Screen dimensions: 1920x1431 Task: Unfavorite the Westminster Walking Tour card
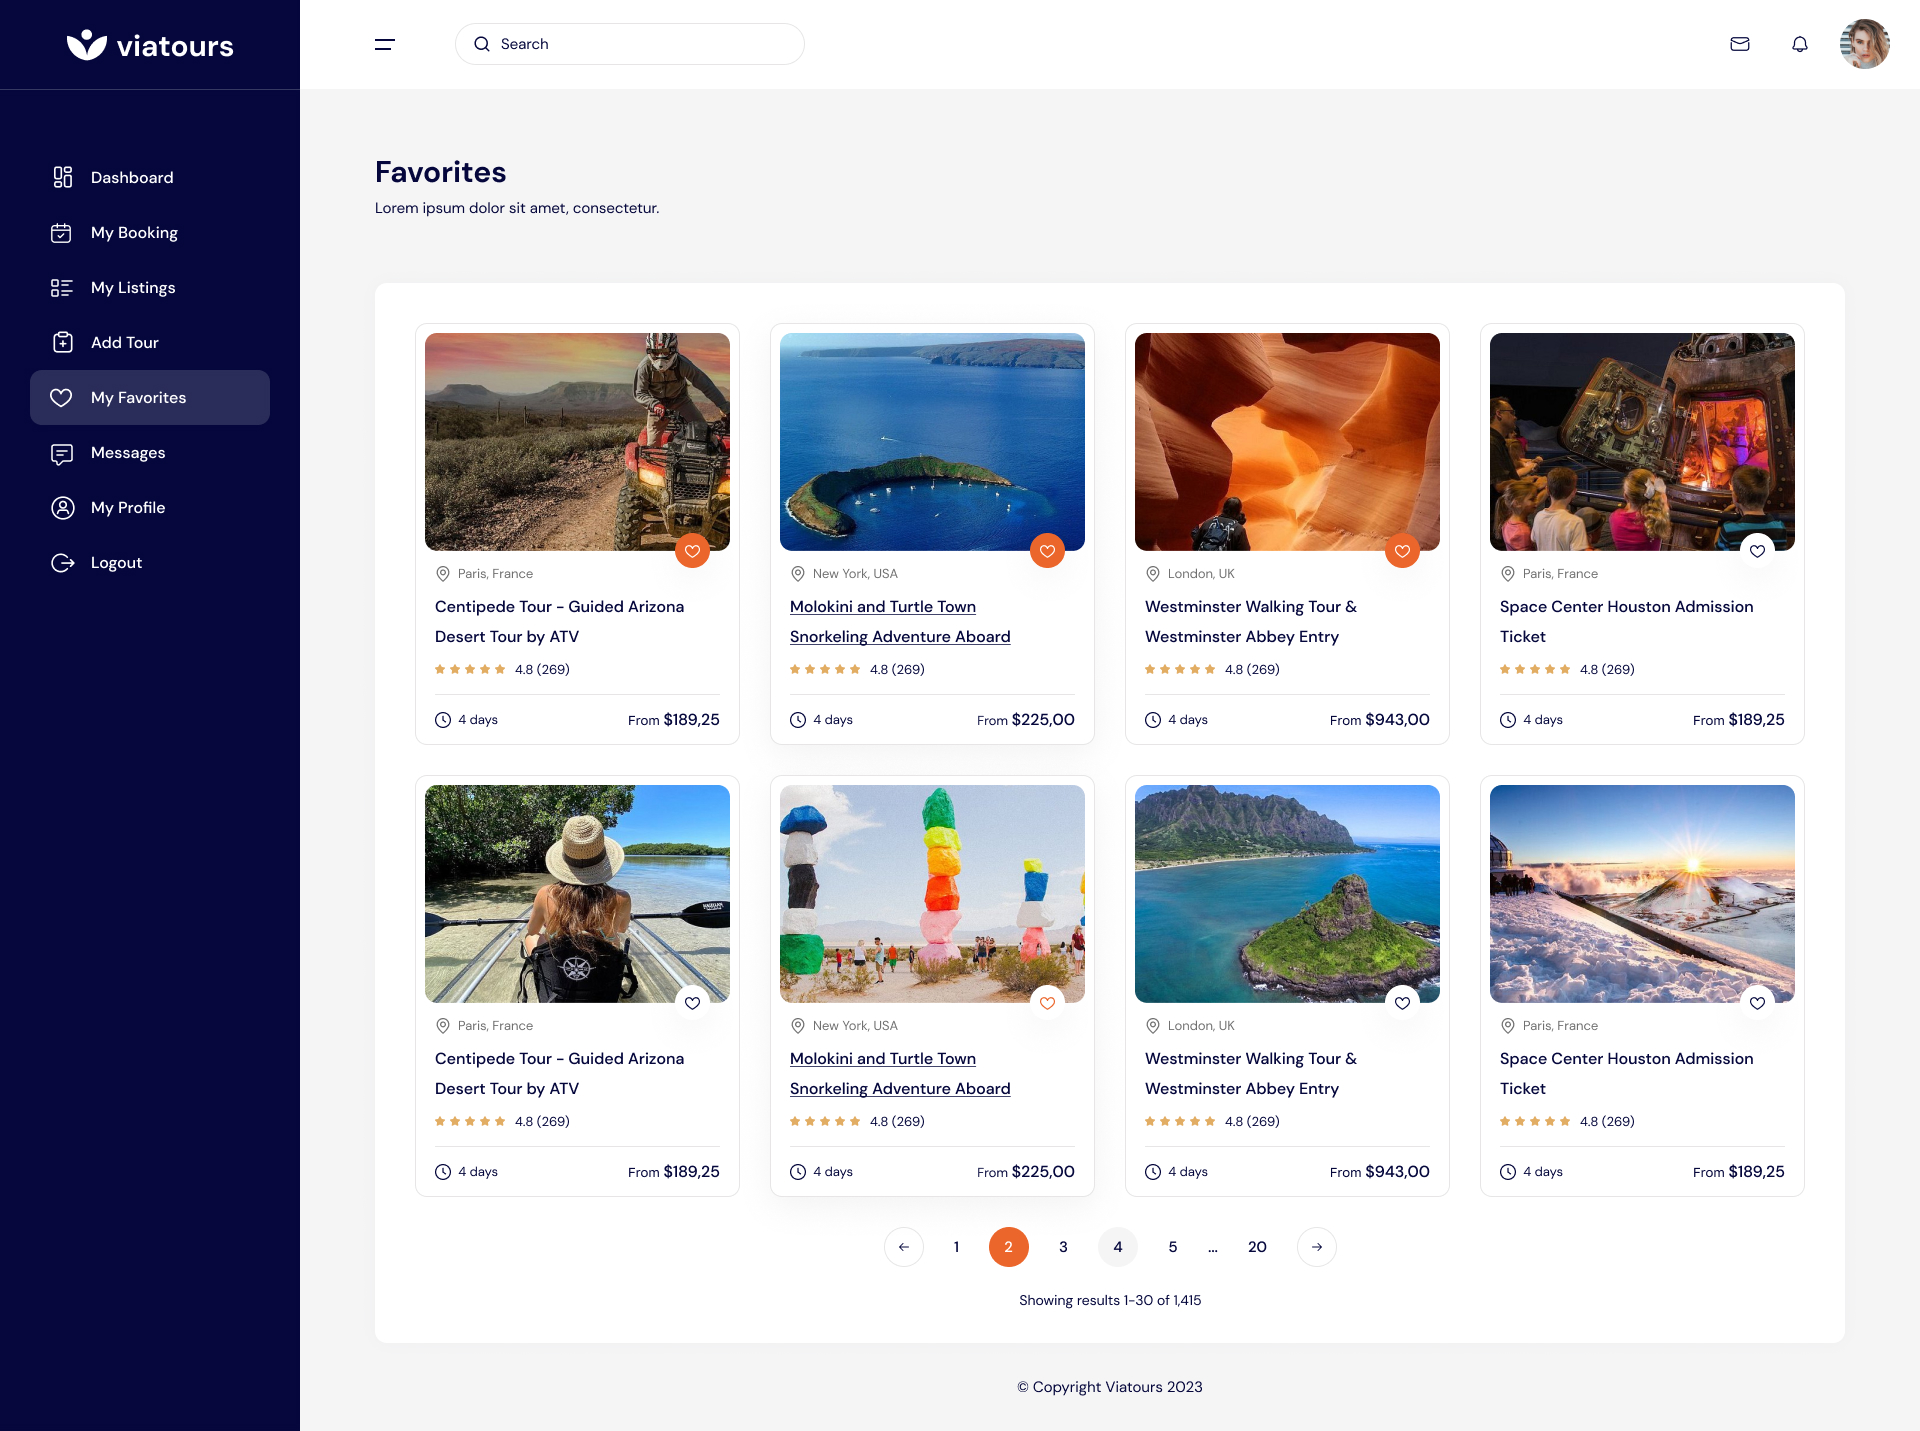point(1402,550)
